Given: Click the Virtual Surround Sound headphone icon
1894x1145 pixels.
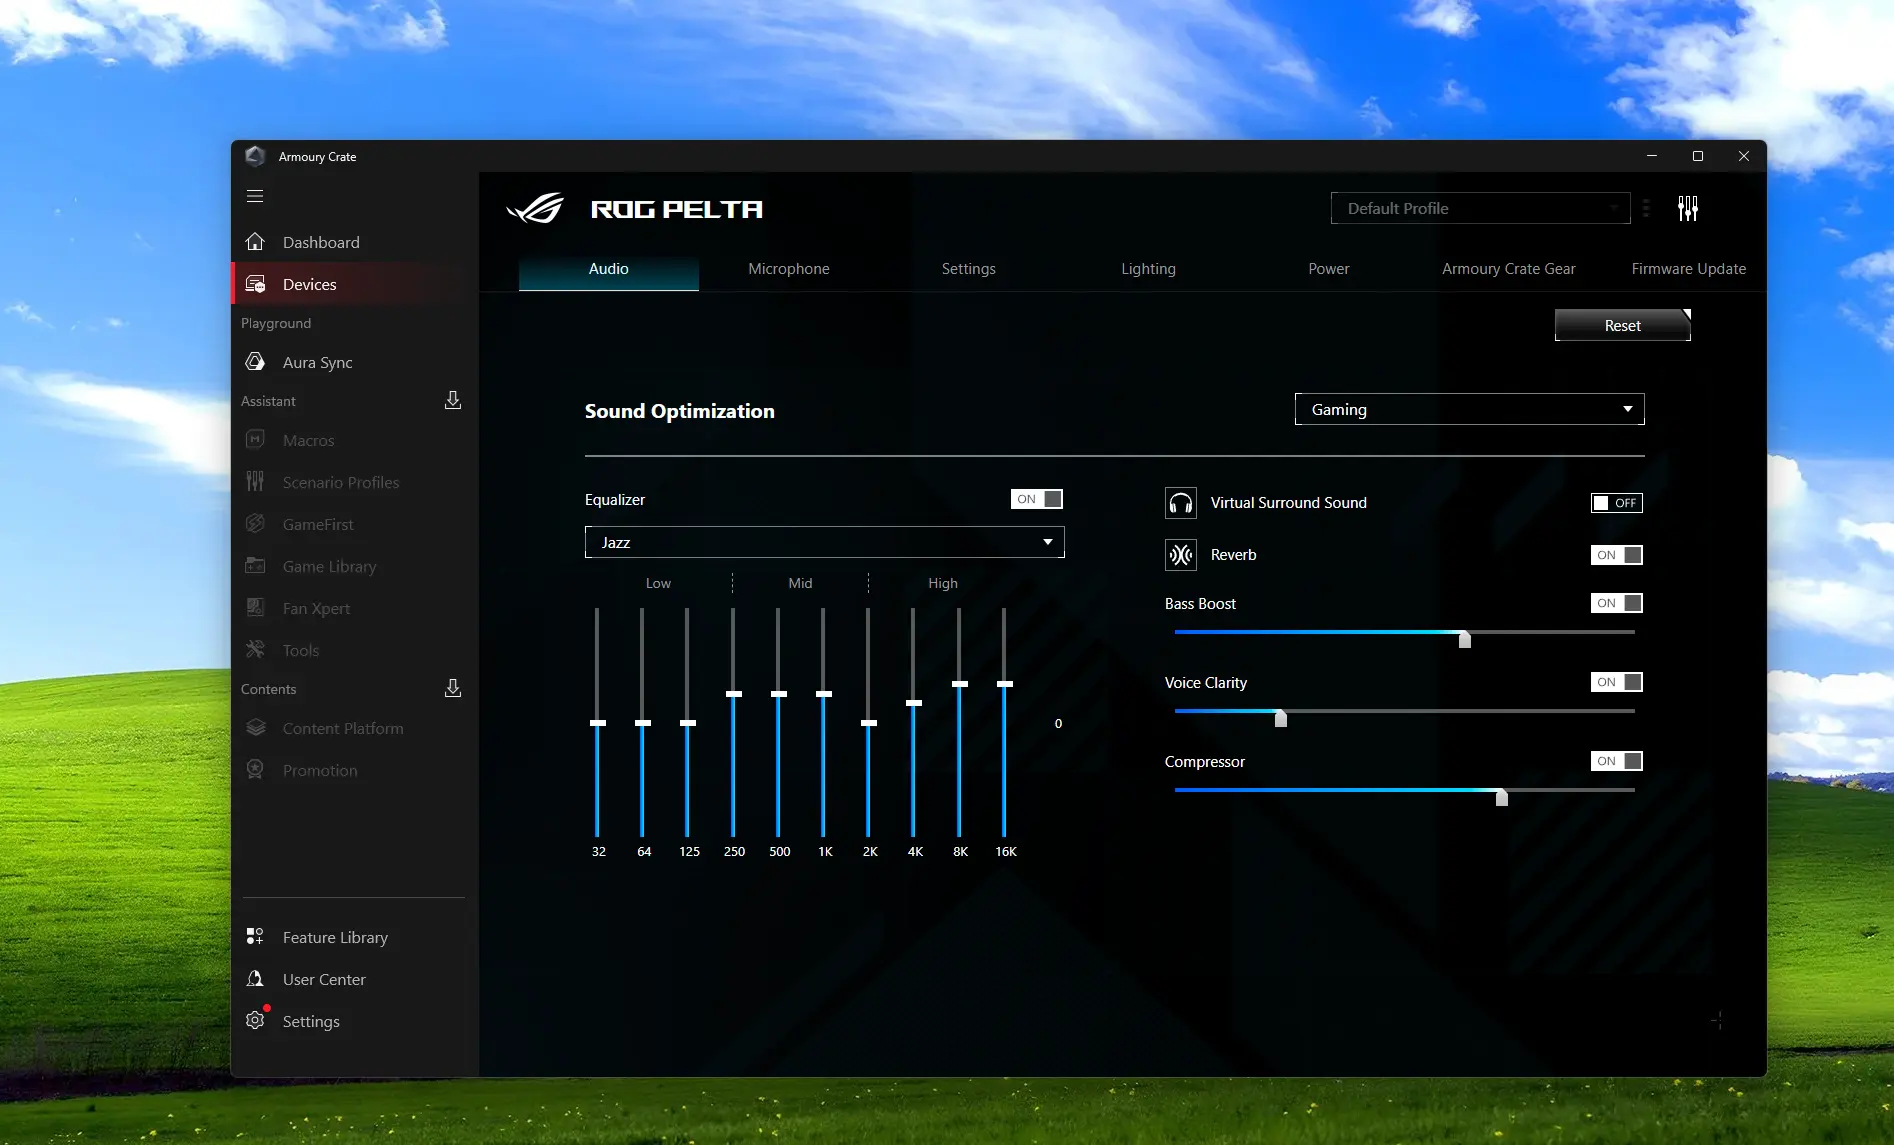Looking at the screenshot, I should click(1181, 503).
